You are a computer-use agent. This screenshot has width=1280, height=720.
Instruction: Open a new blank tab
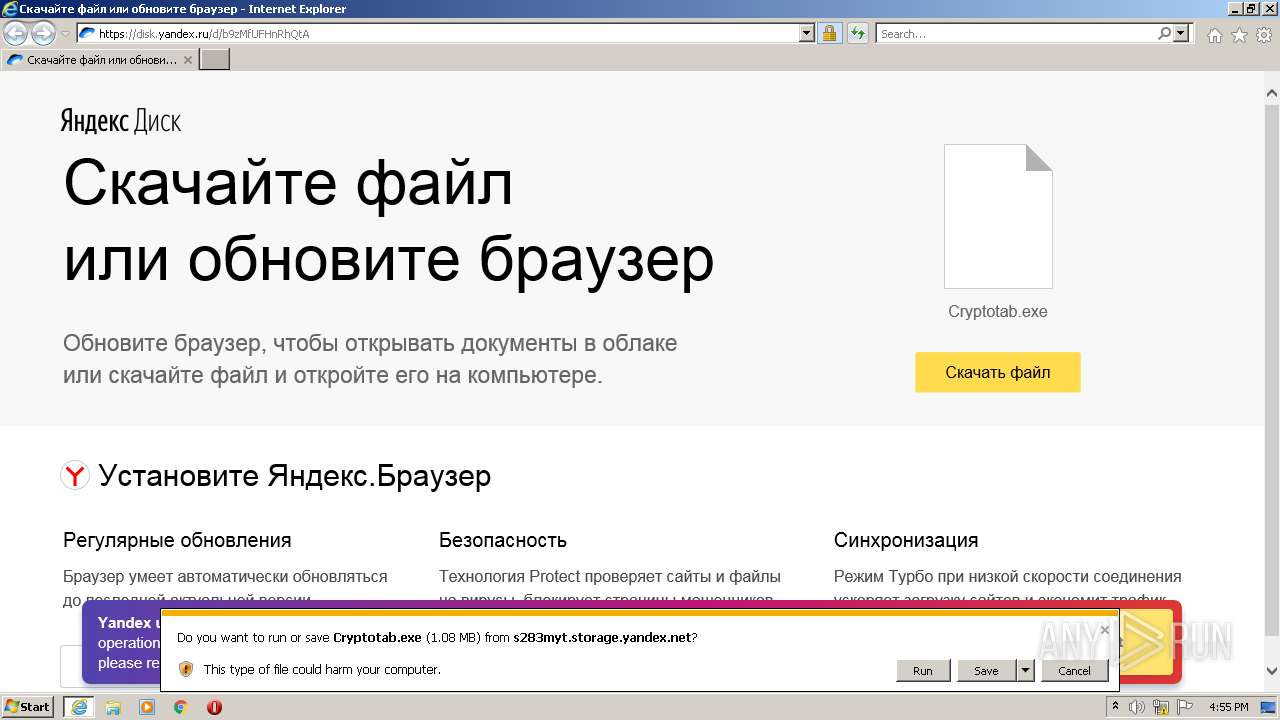click(215, 59)
